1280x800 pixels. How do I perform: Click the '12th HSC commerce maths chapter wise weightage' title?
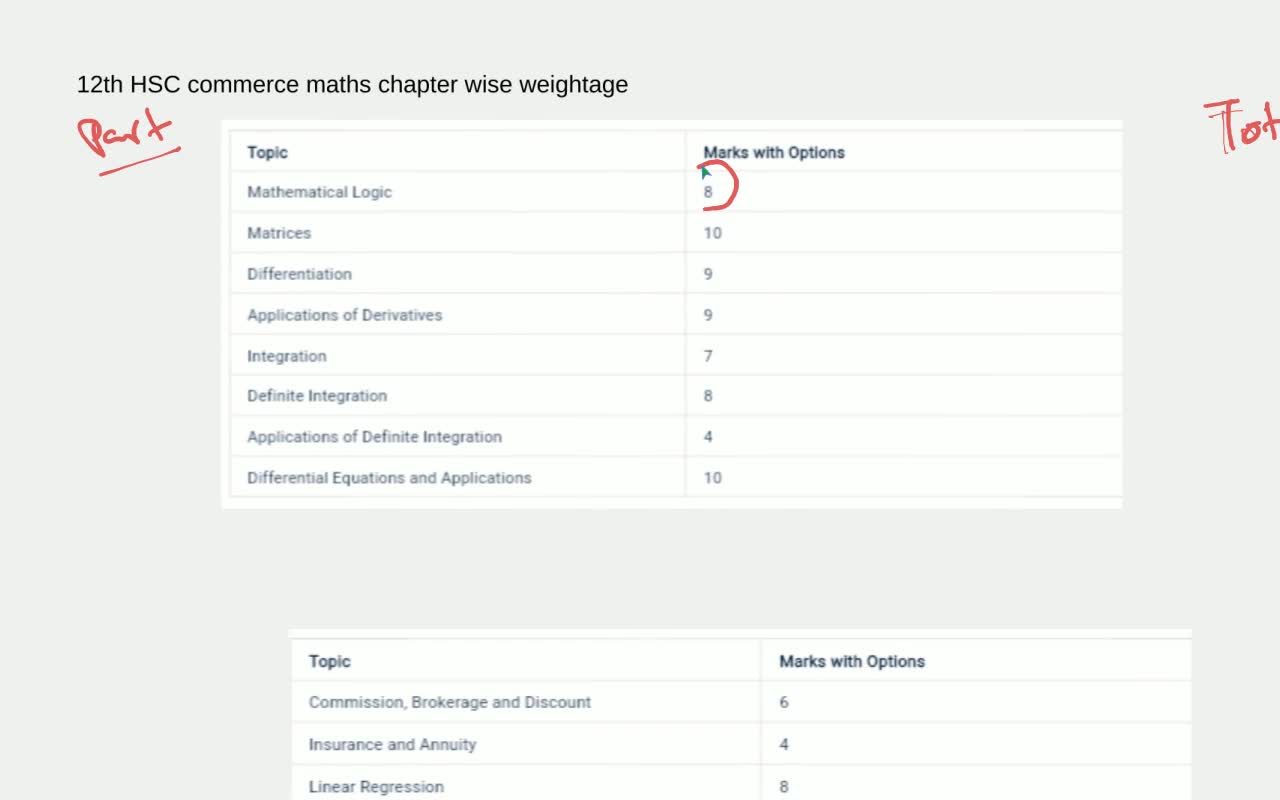click(352, 85)
